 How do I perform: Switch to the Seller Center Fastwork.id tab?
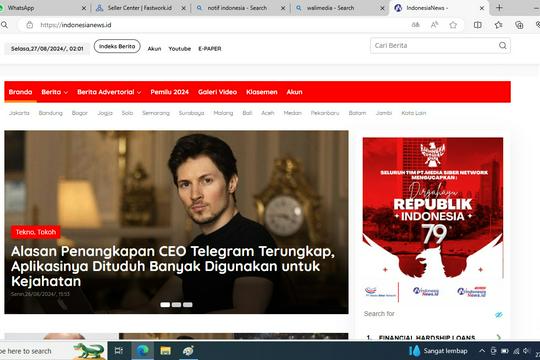click(x=139, y=8)
